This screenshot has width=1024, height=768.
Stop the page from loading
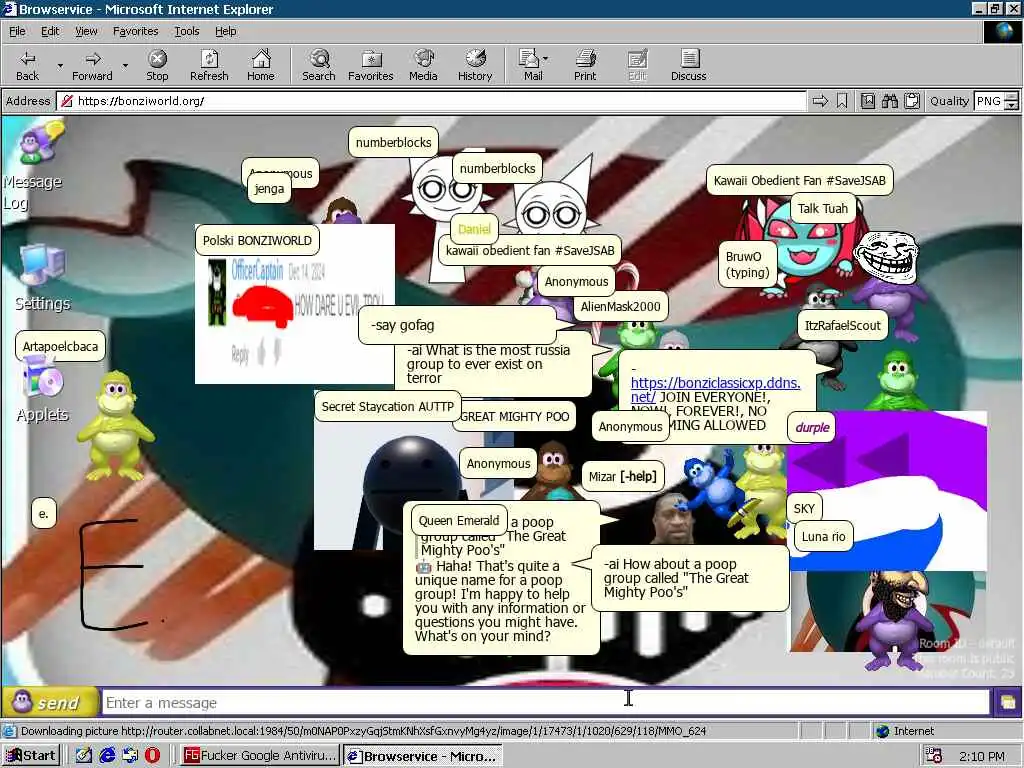[x=157, y=65]
